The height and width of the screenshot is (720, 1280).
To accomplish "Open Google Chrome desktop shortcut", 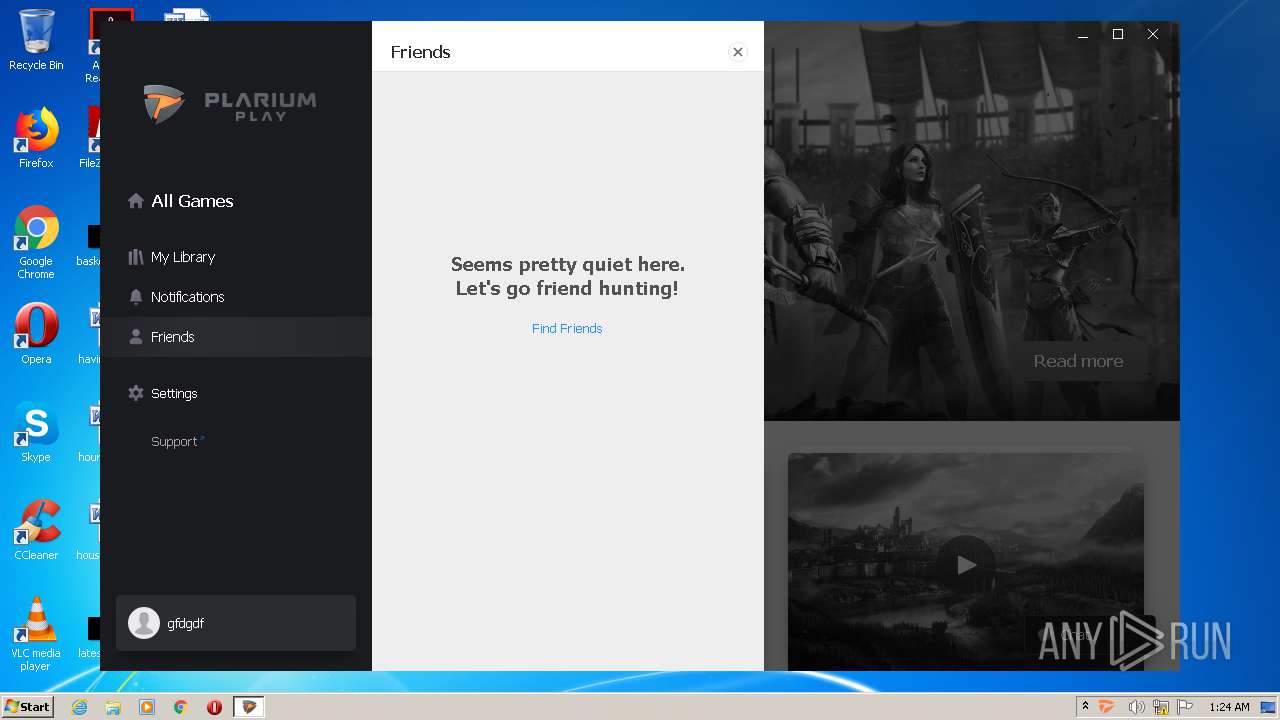I will 36,243.
